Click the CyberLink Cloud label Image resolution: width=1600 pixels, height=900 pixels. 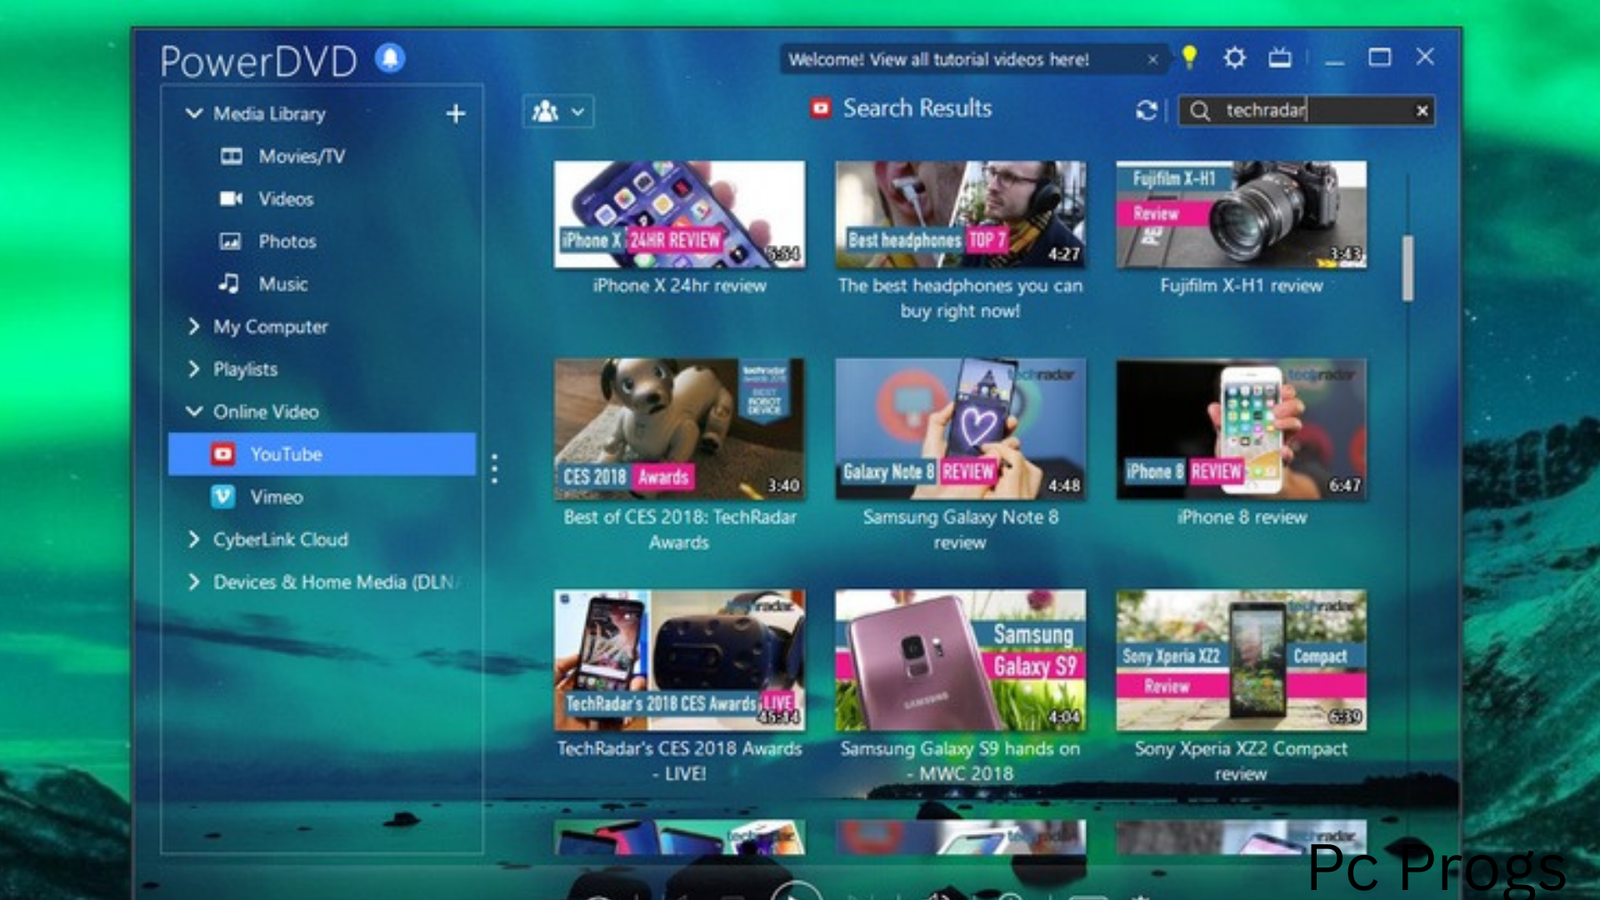coord(281,540)
